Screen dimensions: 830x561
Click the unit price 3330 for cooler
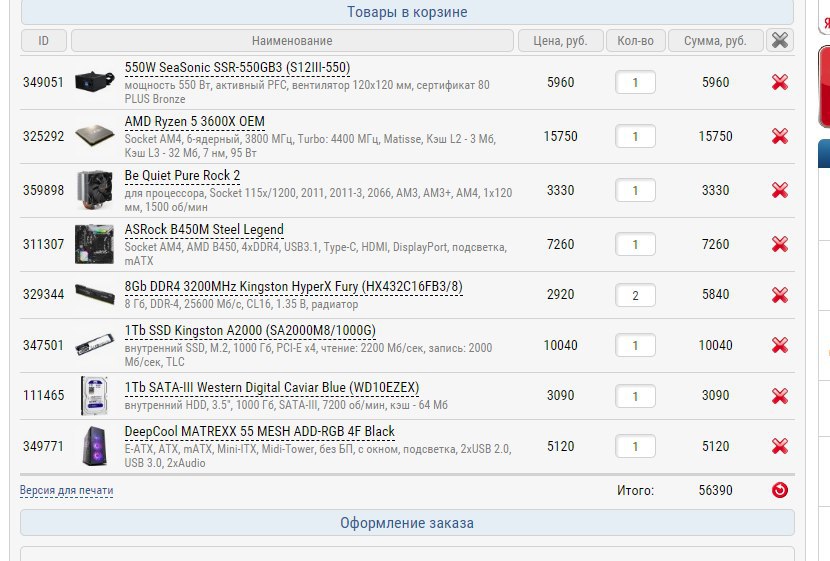pos(561,190)
